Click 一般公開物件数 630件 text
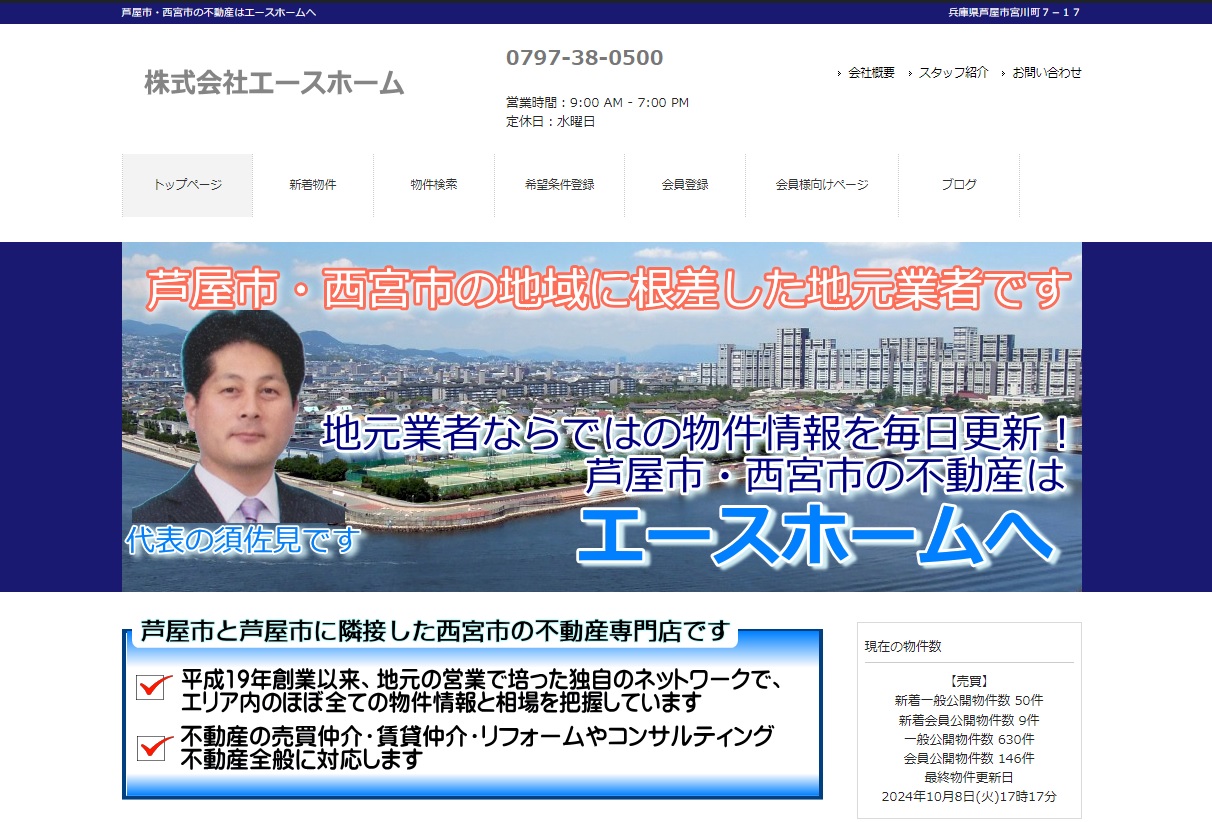Image resolution: width=1212 pixels, height=822 pixels. [969, 739]
